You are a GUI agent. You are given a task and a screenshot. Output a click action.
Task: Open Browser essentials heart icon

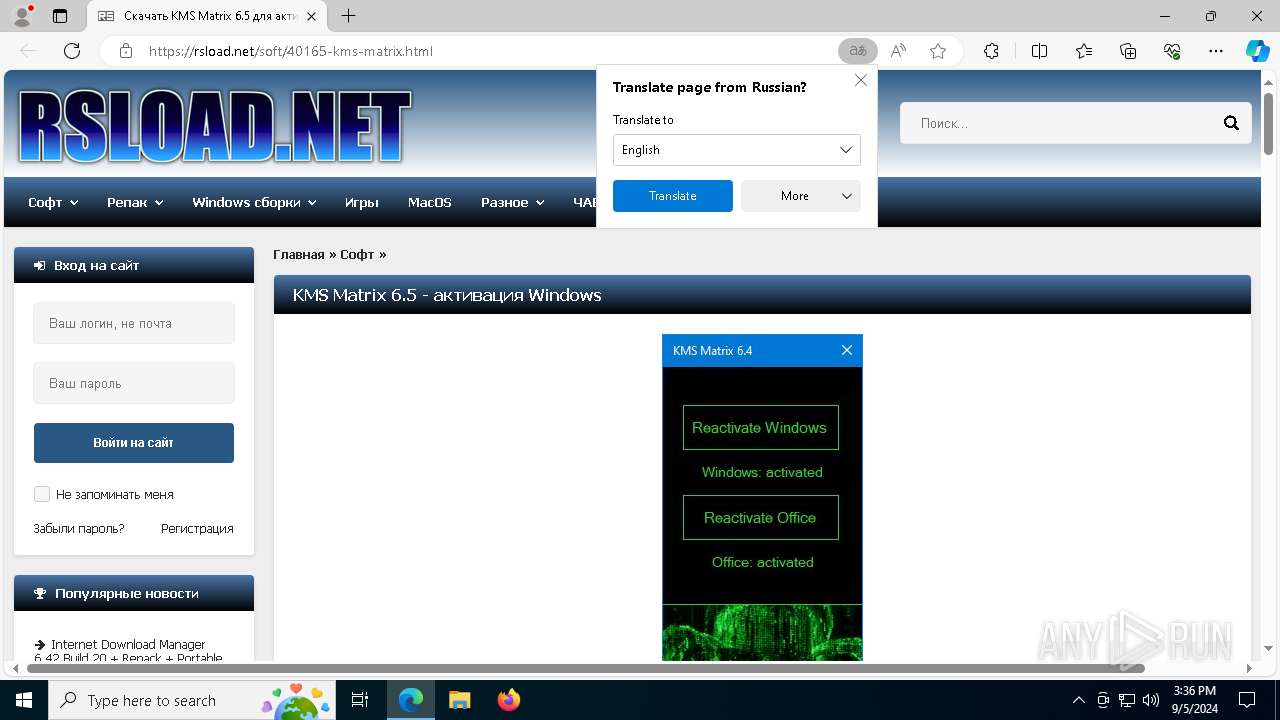(x=1172, y=51)
